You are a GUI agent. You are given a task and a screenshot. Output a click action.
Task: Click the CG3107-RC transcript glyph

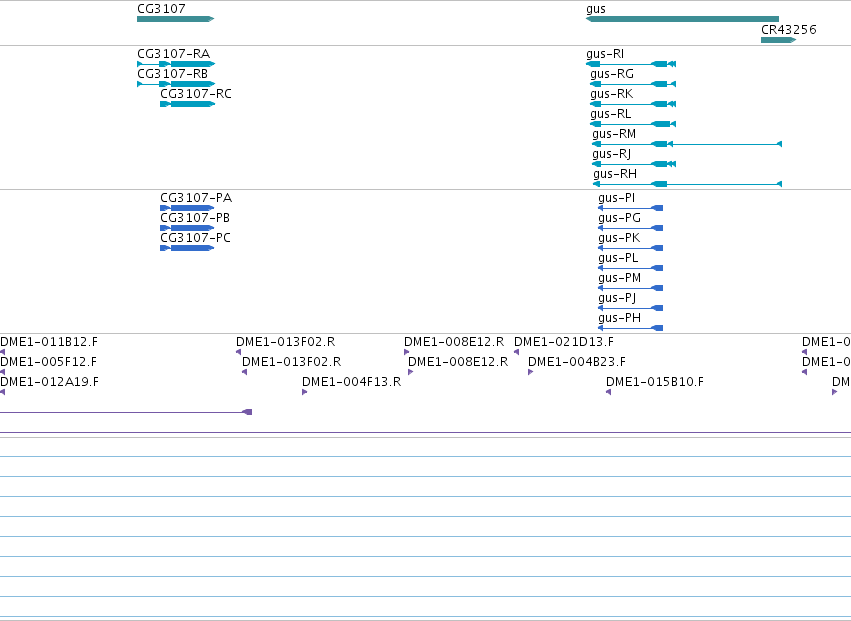[187, 104]
